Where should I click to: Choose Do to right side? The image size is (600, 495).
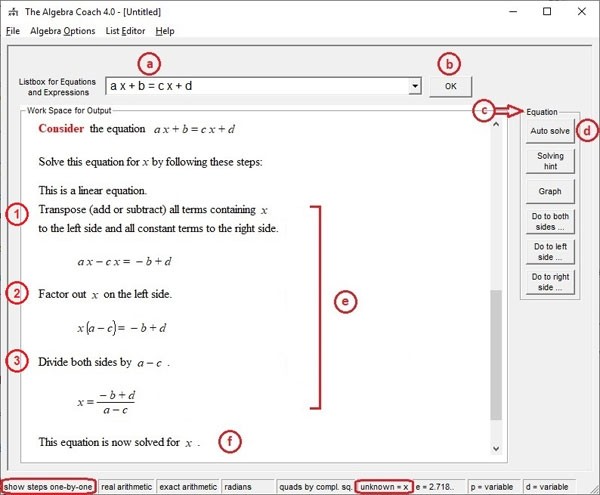(x=550, y=282)
